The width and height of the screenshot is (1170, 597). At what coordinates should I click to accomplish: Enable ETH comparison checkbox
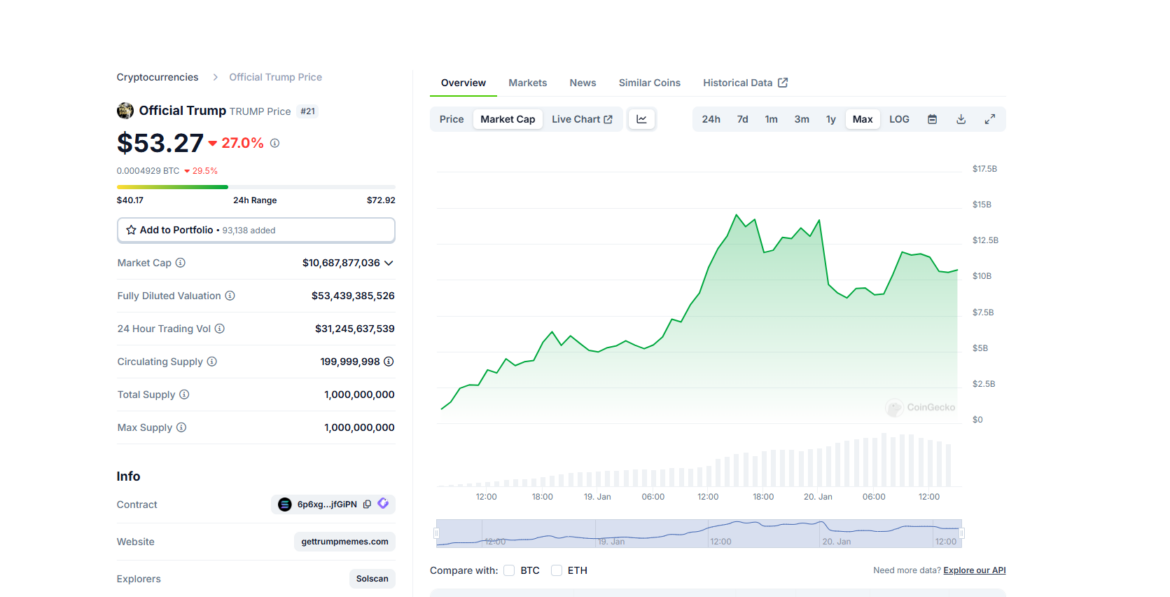point(556,571)
